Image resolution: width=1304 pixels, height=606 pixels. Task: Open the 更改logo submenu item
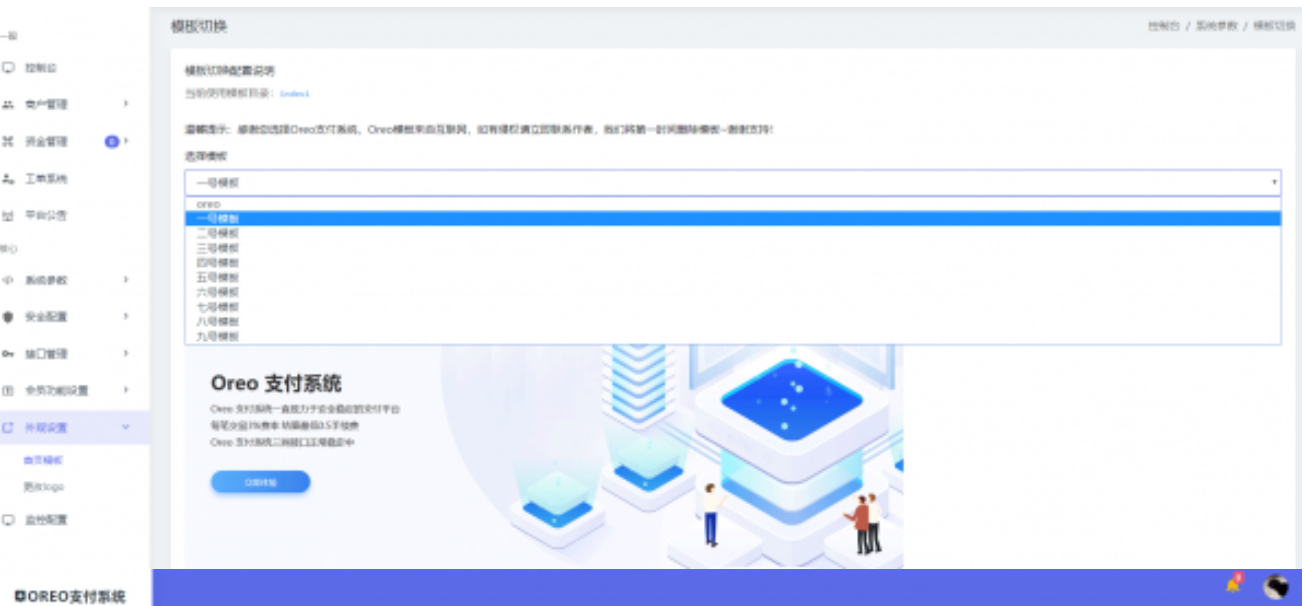[43, 487]
